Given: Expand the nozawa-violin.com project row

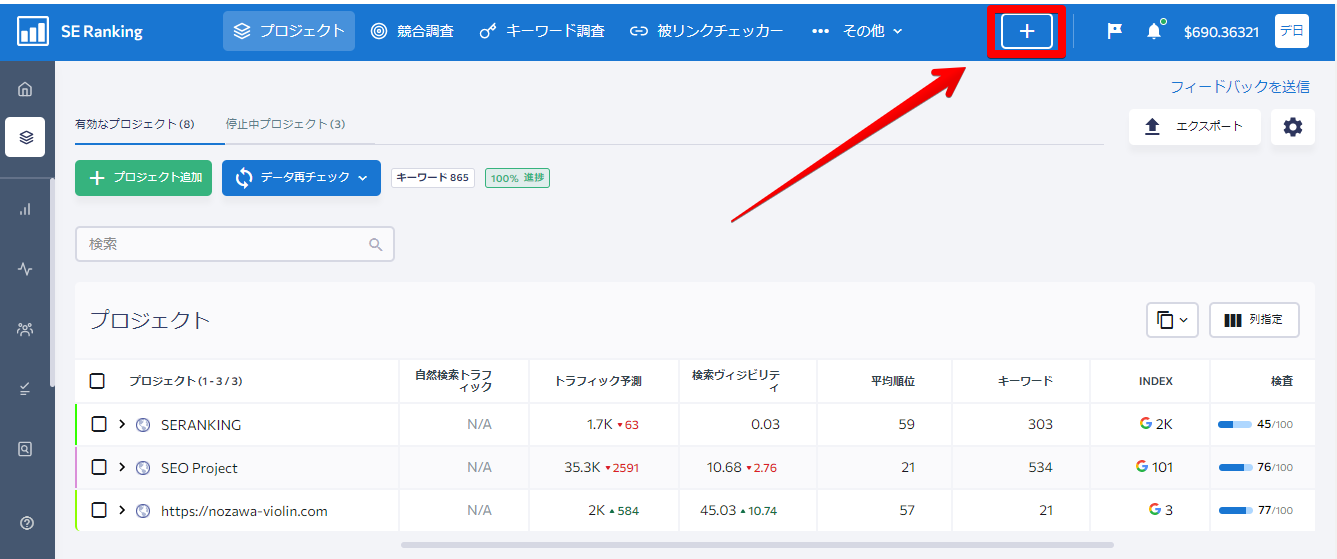Looking at the screenshot, I should pyautogui.click(x=122, y=510).
